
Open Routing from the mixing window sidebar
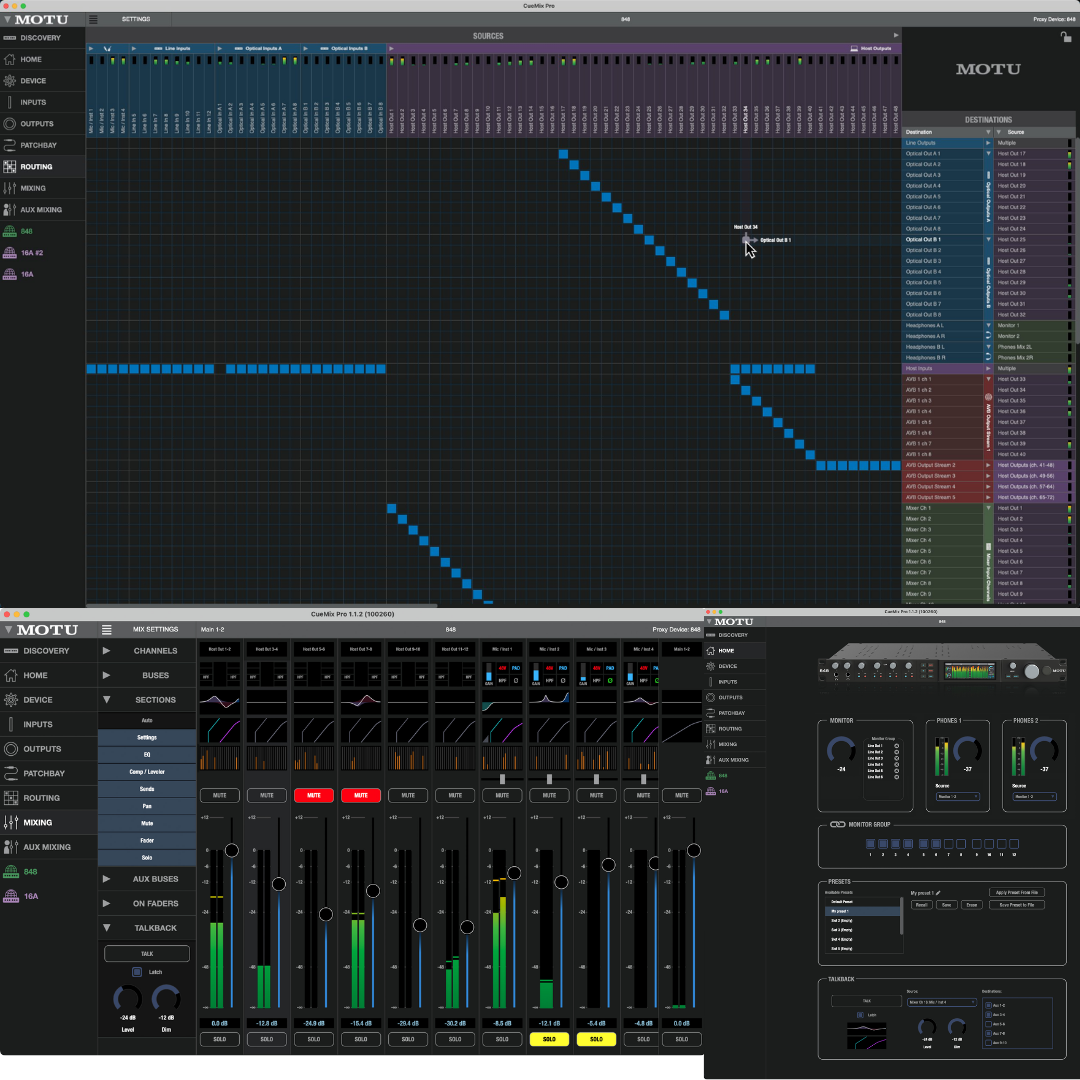tap(49, 798)
